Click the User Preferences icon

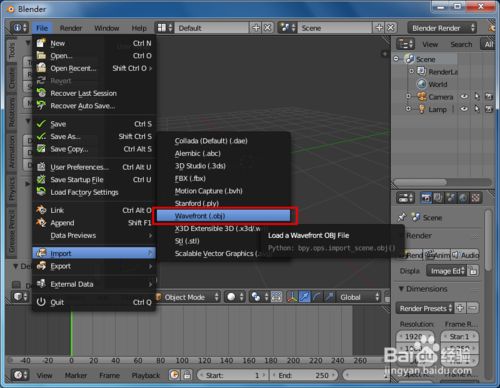point(41,167)
